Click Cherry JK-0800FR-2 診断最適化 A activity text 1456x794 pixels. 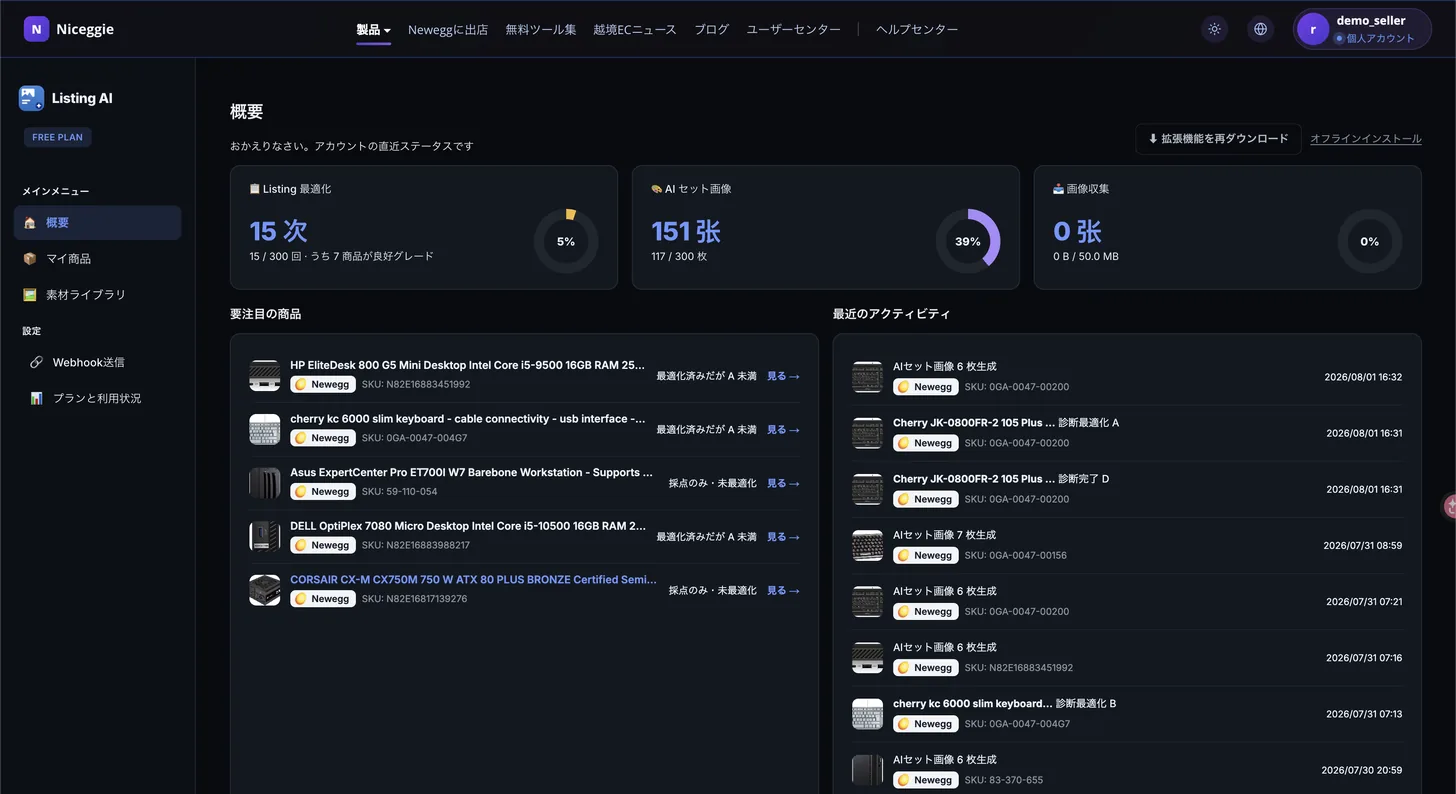(x=1006, y=423)
